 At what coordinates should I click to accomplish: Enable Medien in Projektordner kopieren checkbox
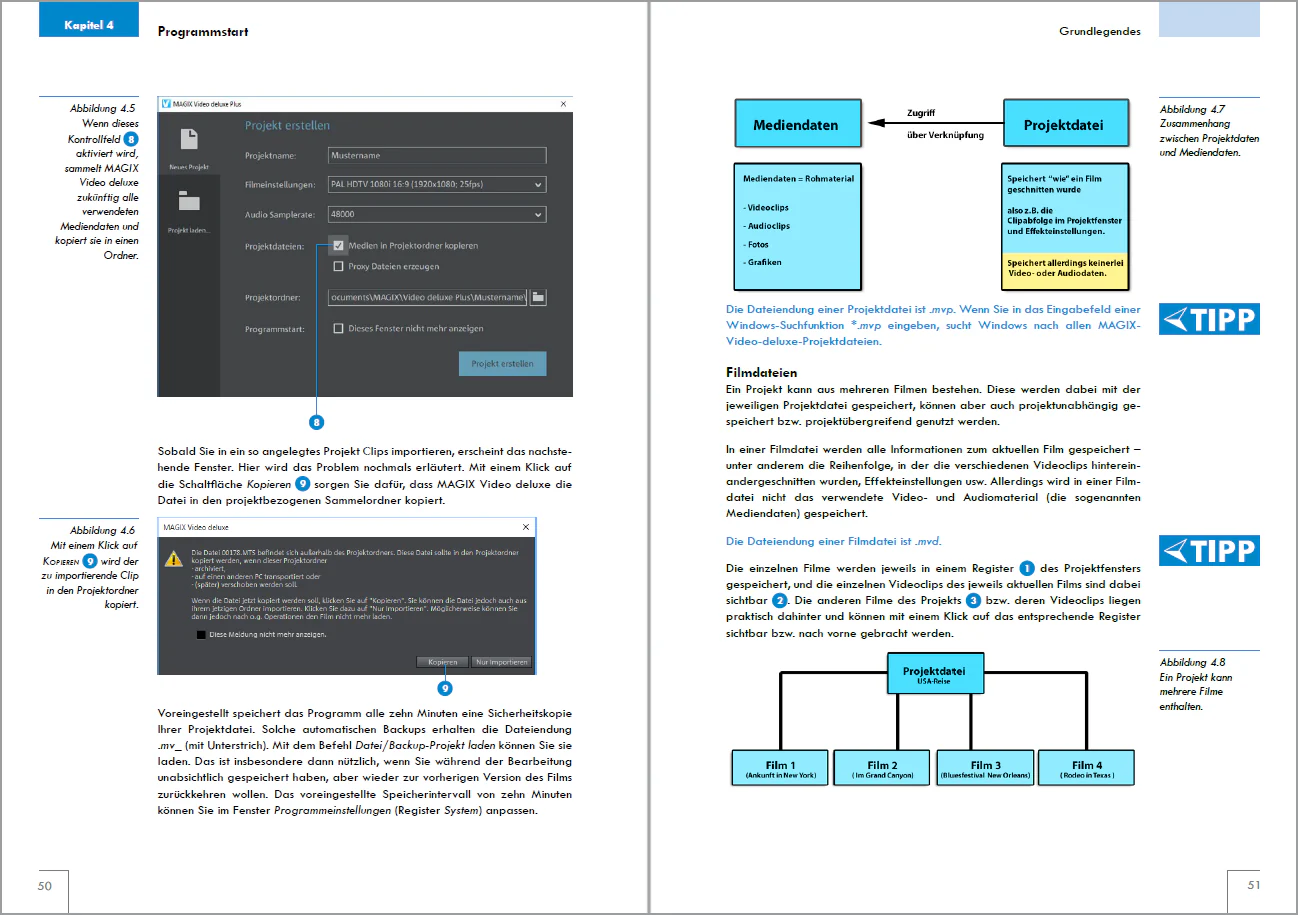click(339, 246)
